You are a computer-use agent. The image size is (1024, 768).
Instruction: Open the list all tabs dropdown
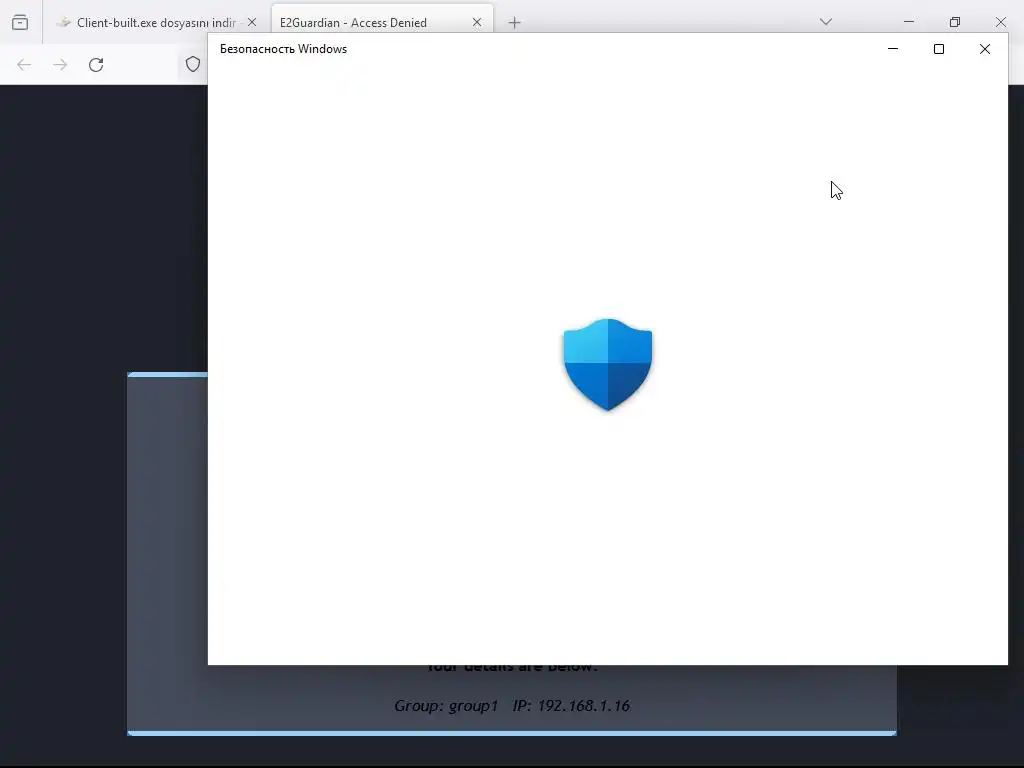point(826,22)
